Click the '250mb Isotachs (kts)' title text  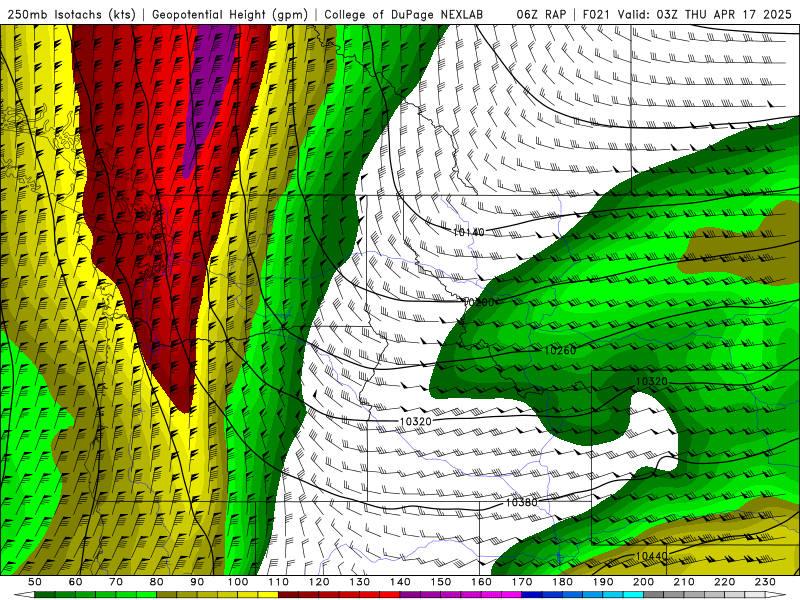click(71, 14)
